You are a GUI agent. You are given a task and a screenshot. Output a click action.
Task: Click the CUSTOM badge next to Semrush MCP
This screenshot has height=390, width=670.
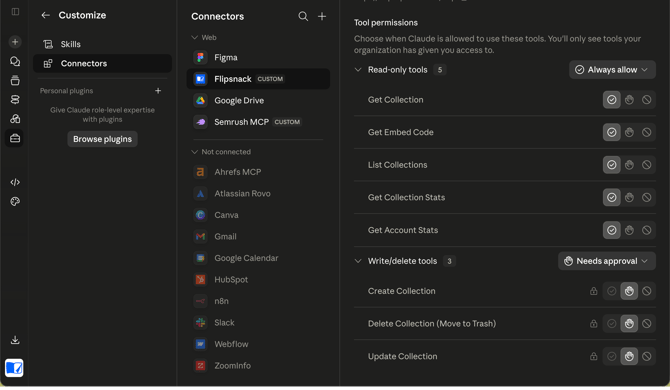coord(287,122)
